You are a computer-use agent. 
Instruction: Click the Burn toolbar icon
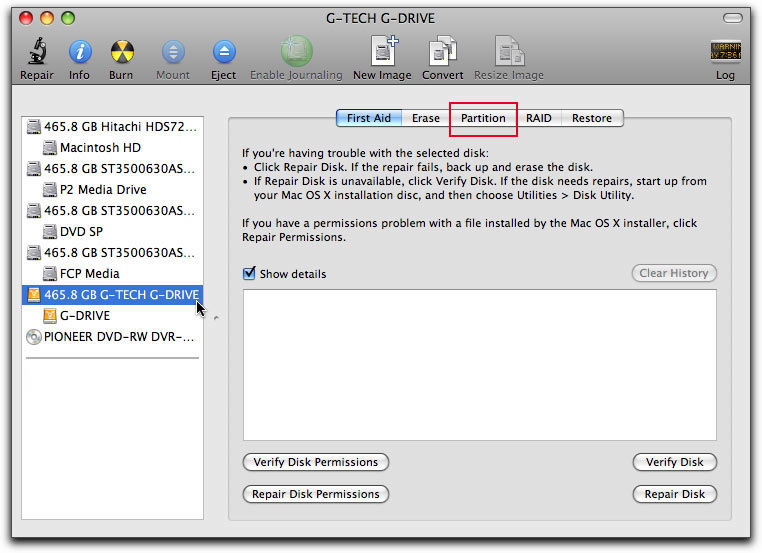point(121,52)
